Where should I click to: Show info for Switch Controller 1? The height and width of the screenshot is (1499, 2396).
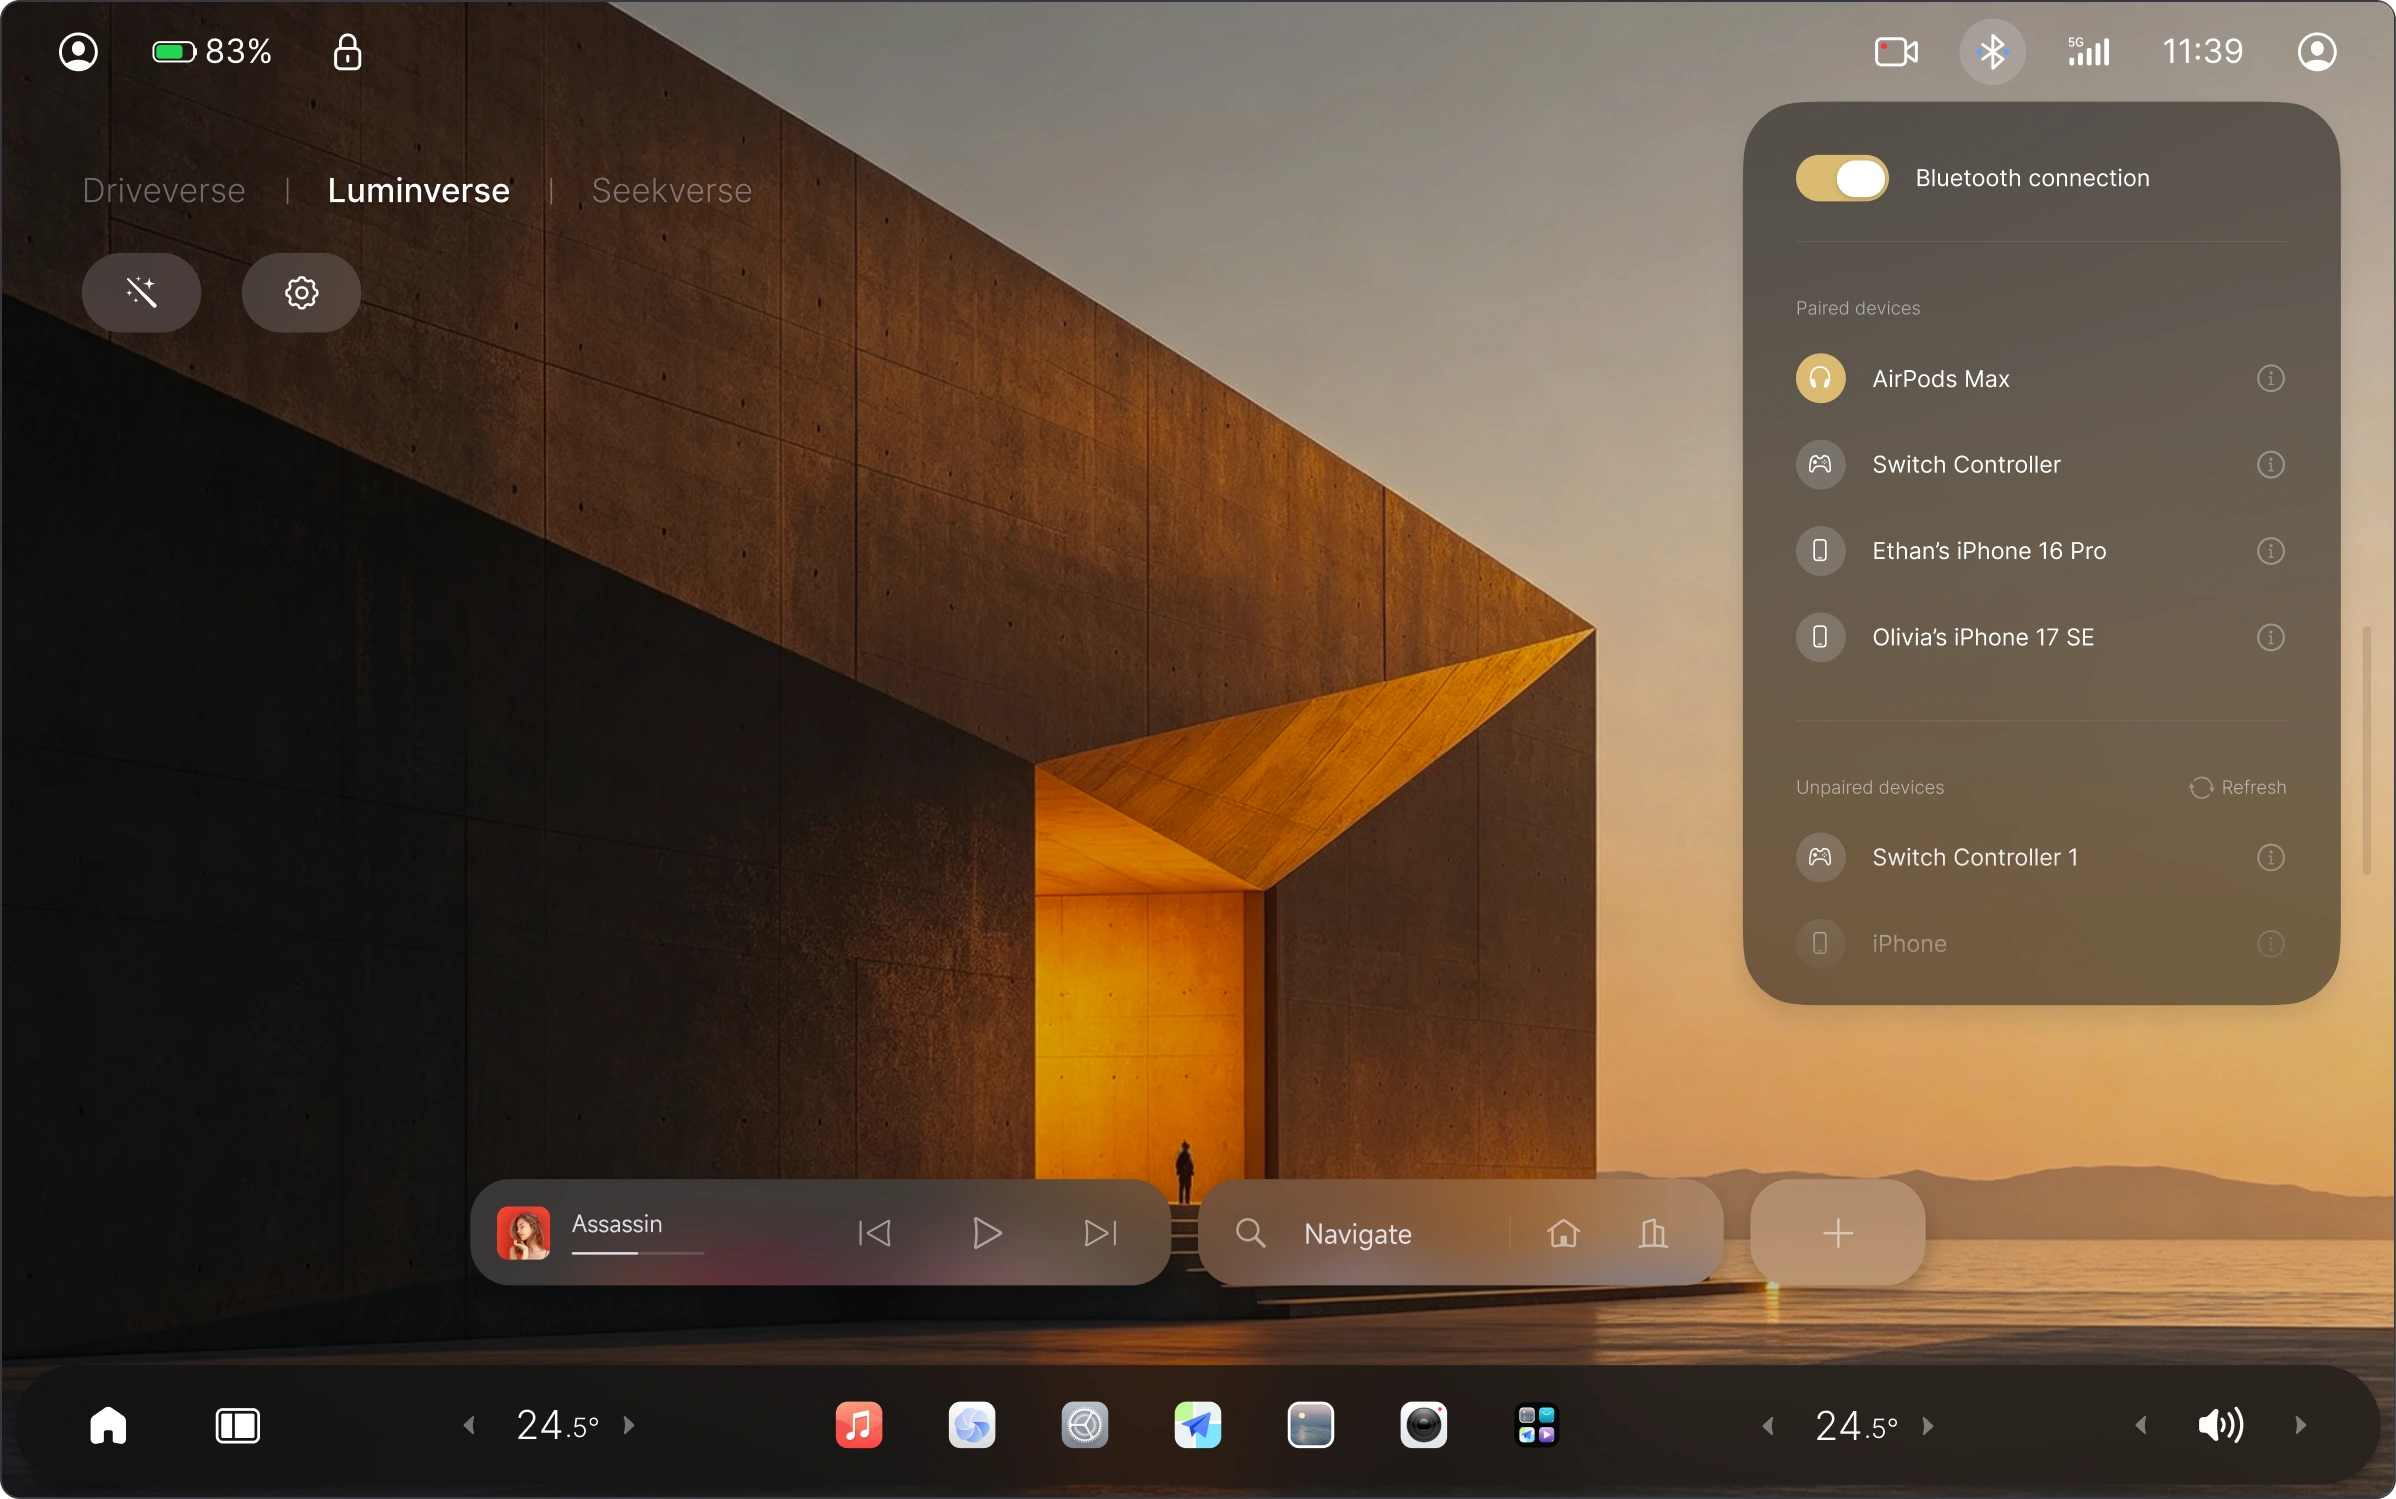(x=2271, y=858)
